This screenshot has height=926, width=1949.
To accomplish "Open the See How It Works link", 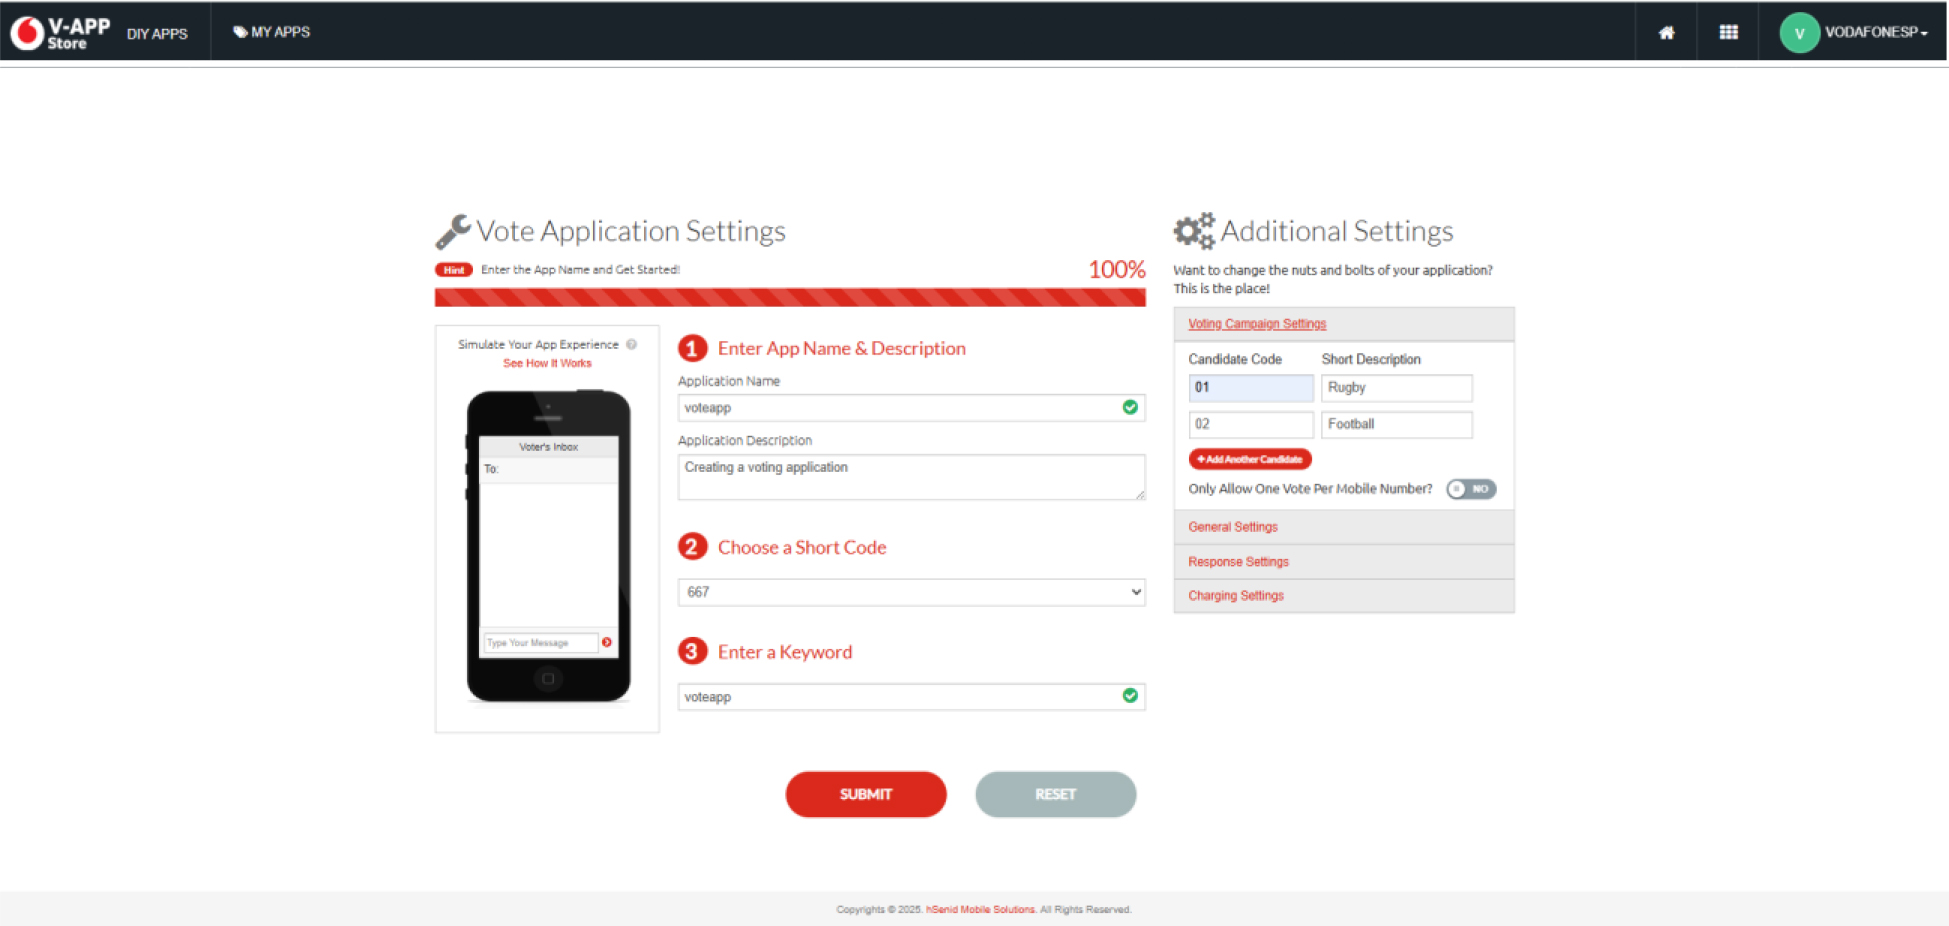I will pos(546,363).
